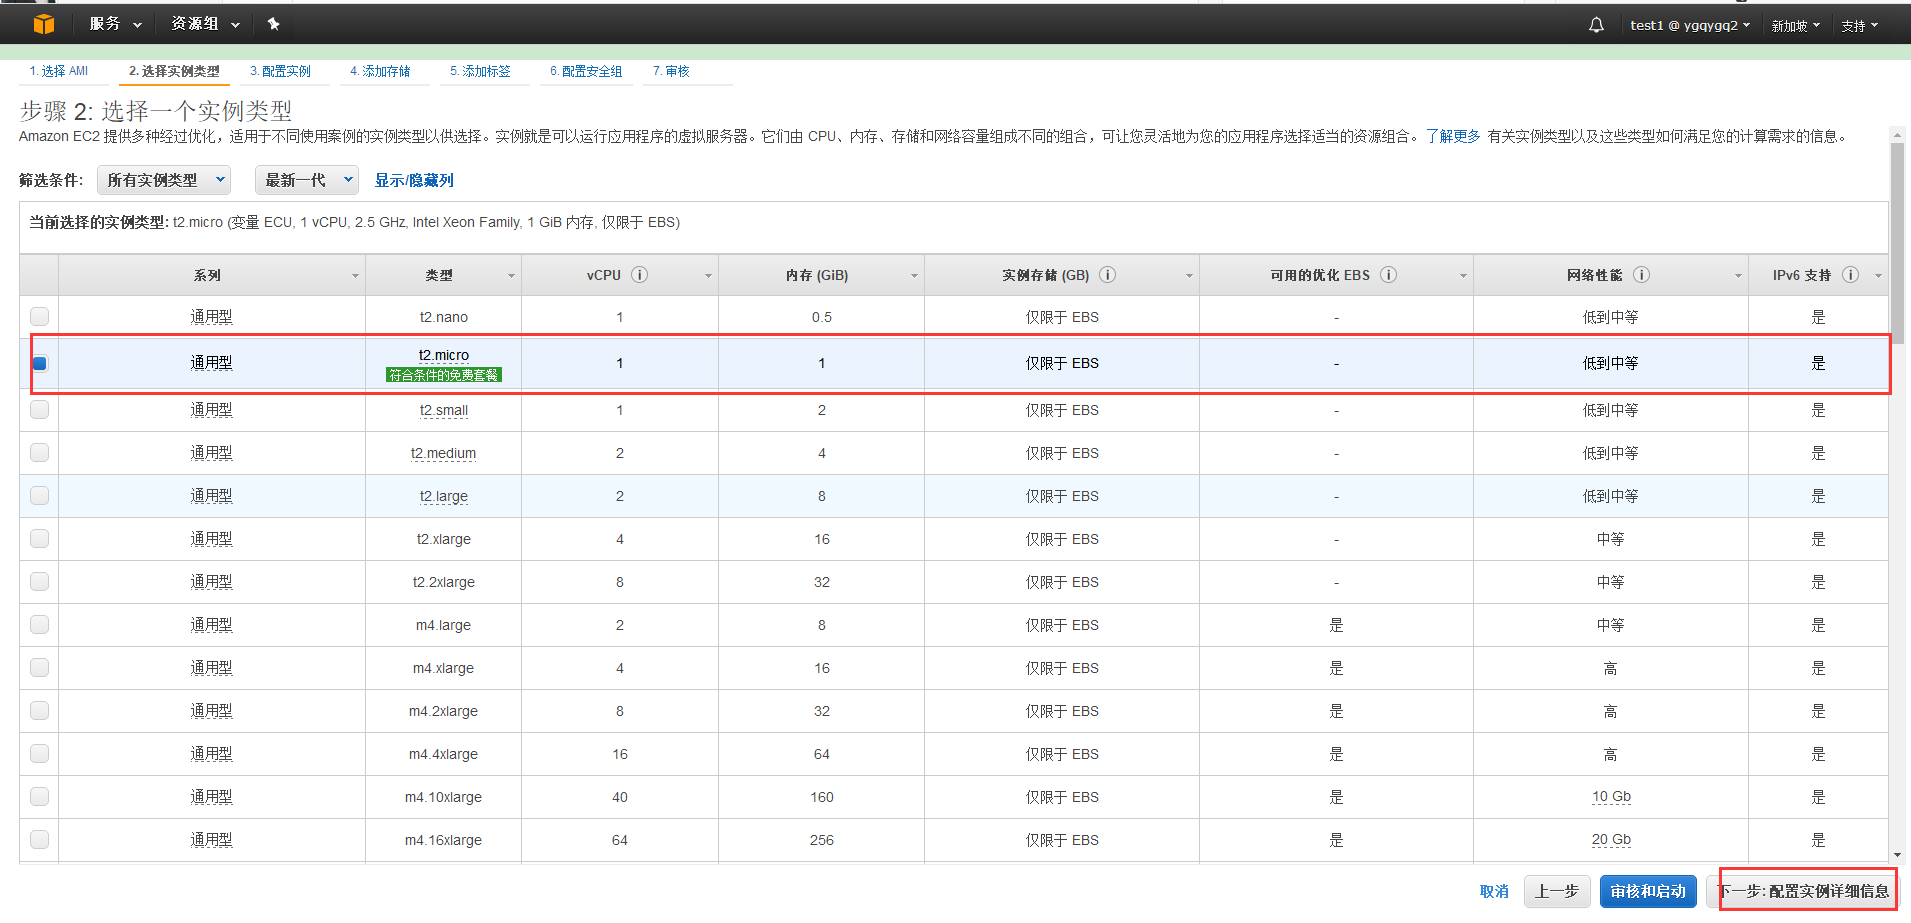The height and width of the screenshot is (923, 1911).
Task: Click the t2.medium type cell
Action: tap(443, 453)
